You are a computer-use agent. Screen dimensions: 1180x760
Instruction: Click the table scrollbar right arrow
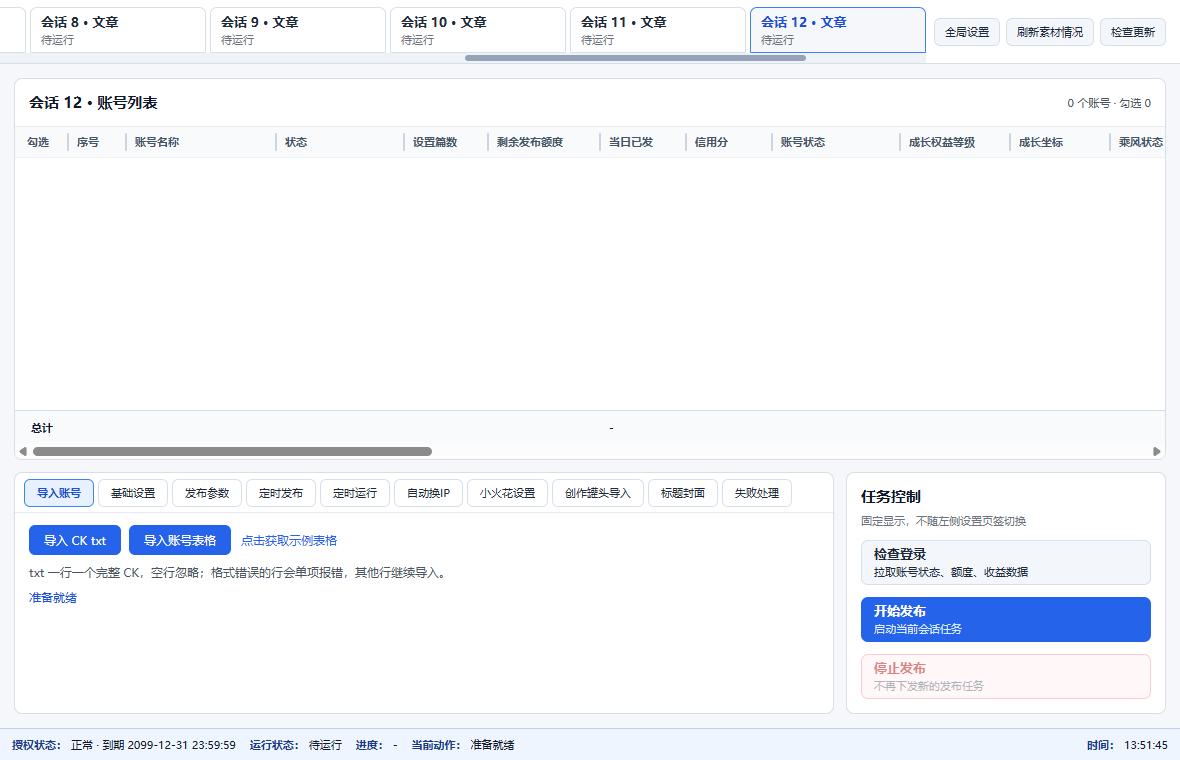(x=1157, y=451)
